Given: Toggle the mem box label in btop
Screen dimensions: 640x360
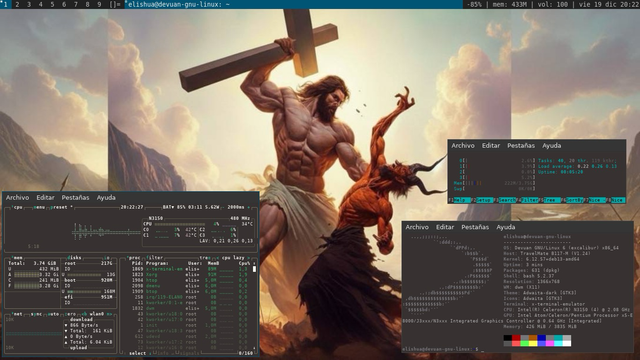Looking at the screenshot, I should click(x=17, y=258).
